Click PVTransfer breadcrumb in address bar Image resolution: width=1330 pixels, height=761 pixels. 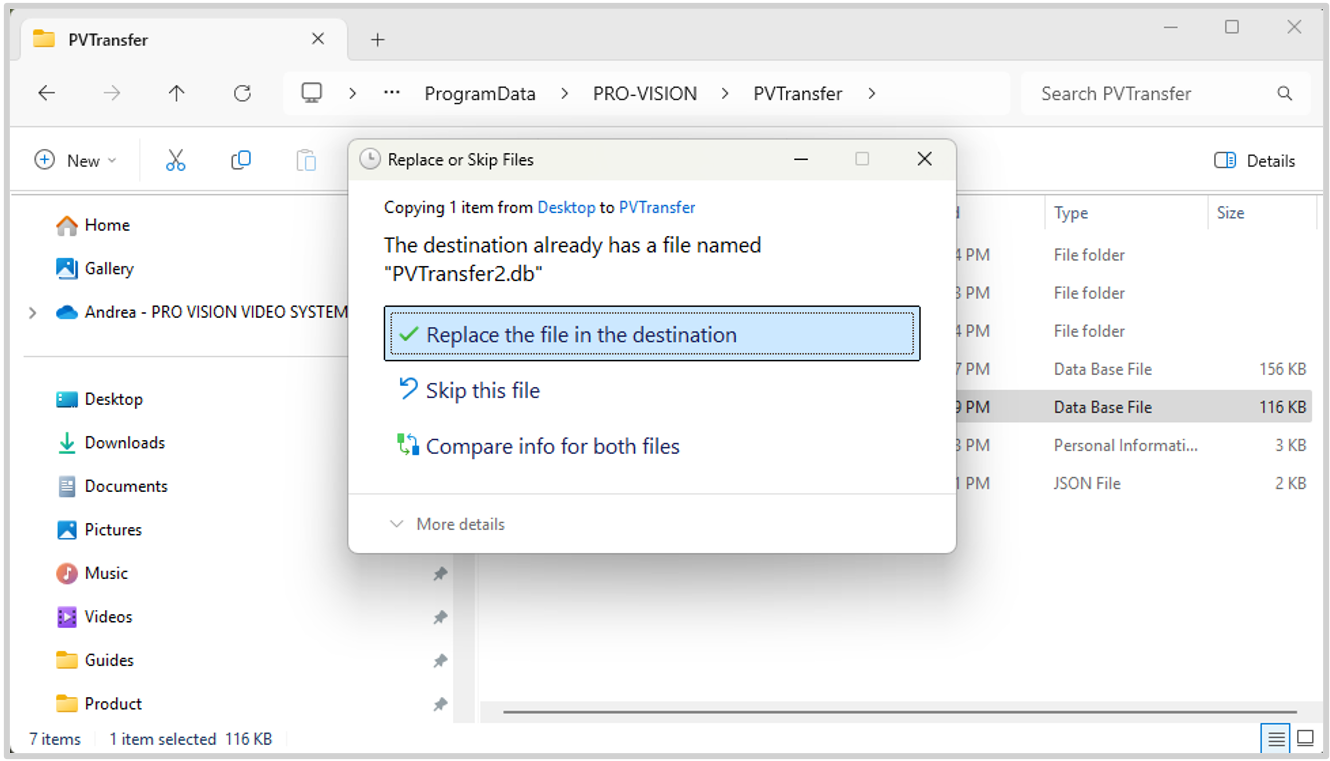click(798, 93)
